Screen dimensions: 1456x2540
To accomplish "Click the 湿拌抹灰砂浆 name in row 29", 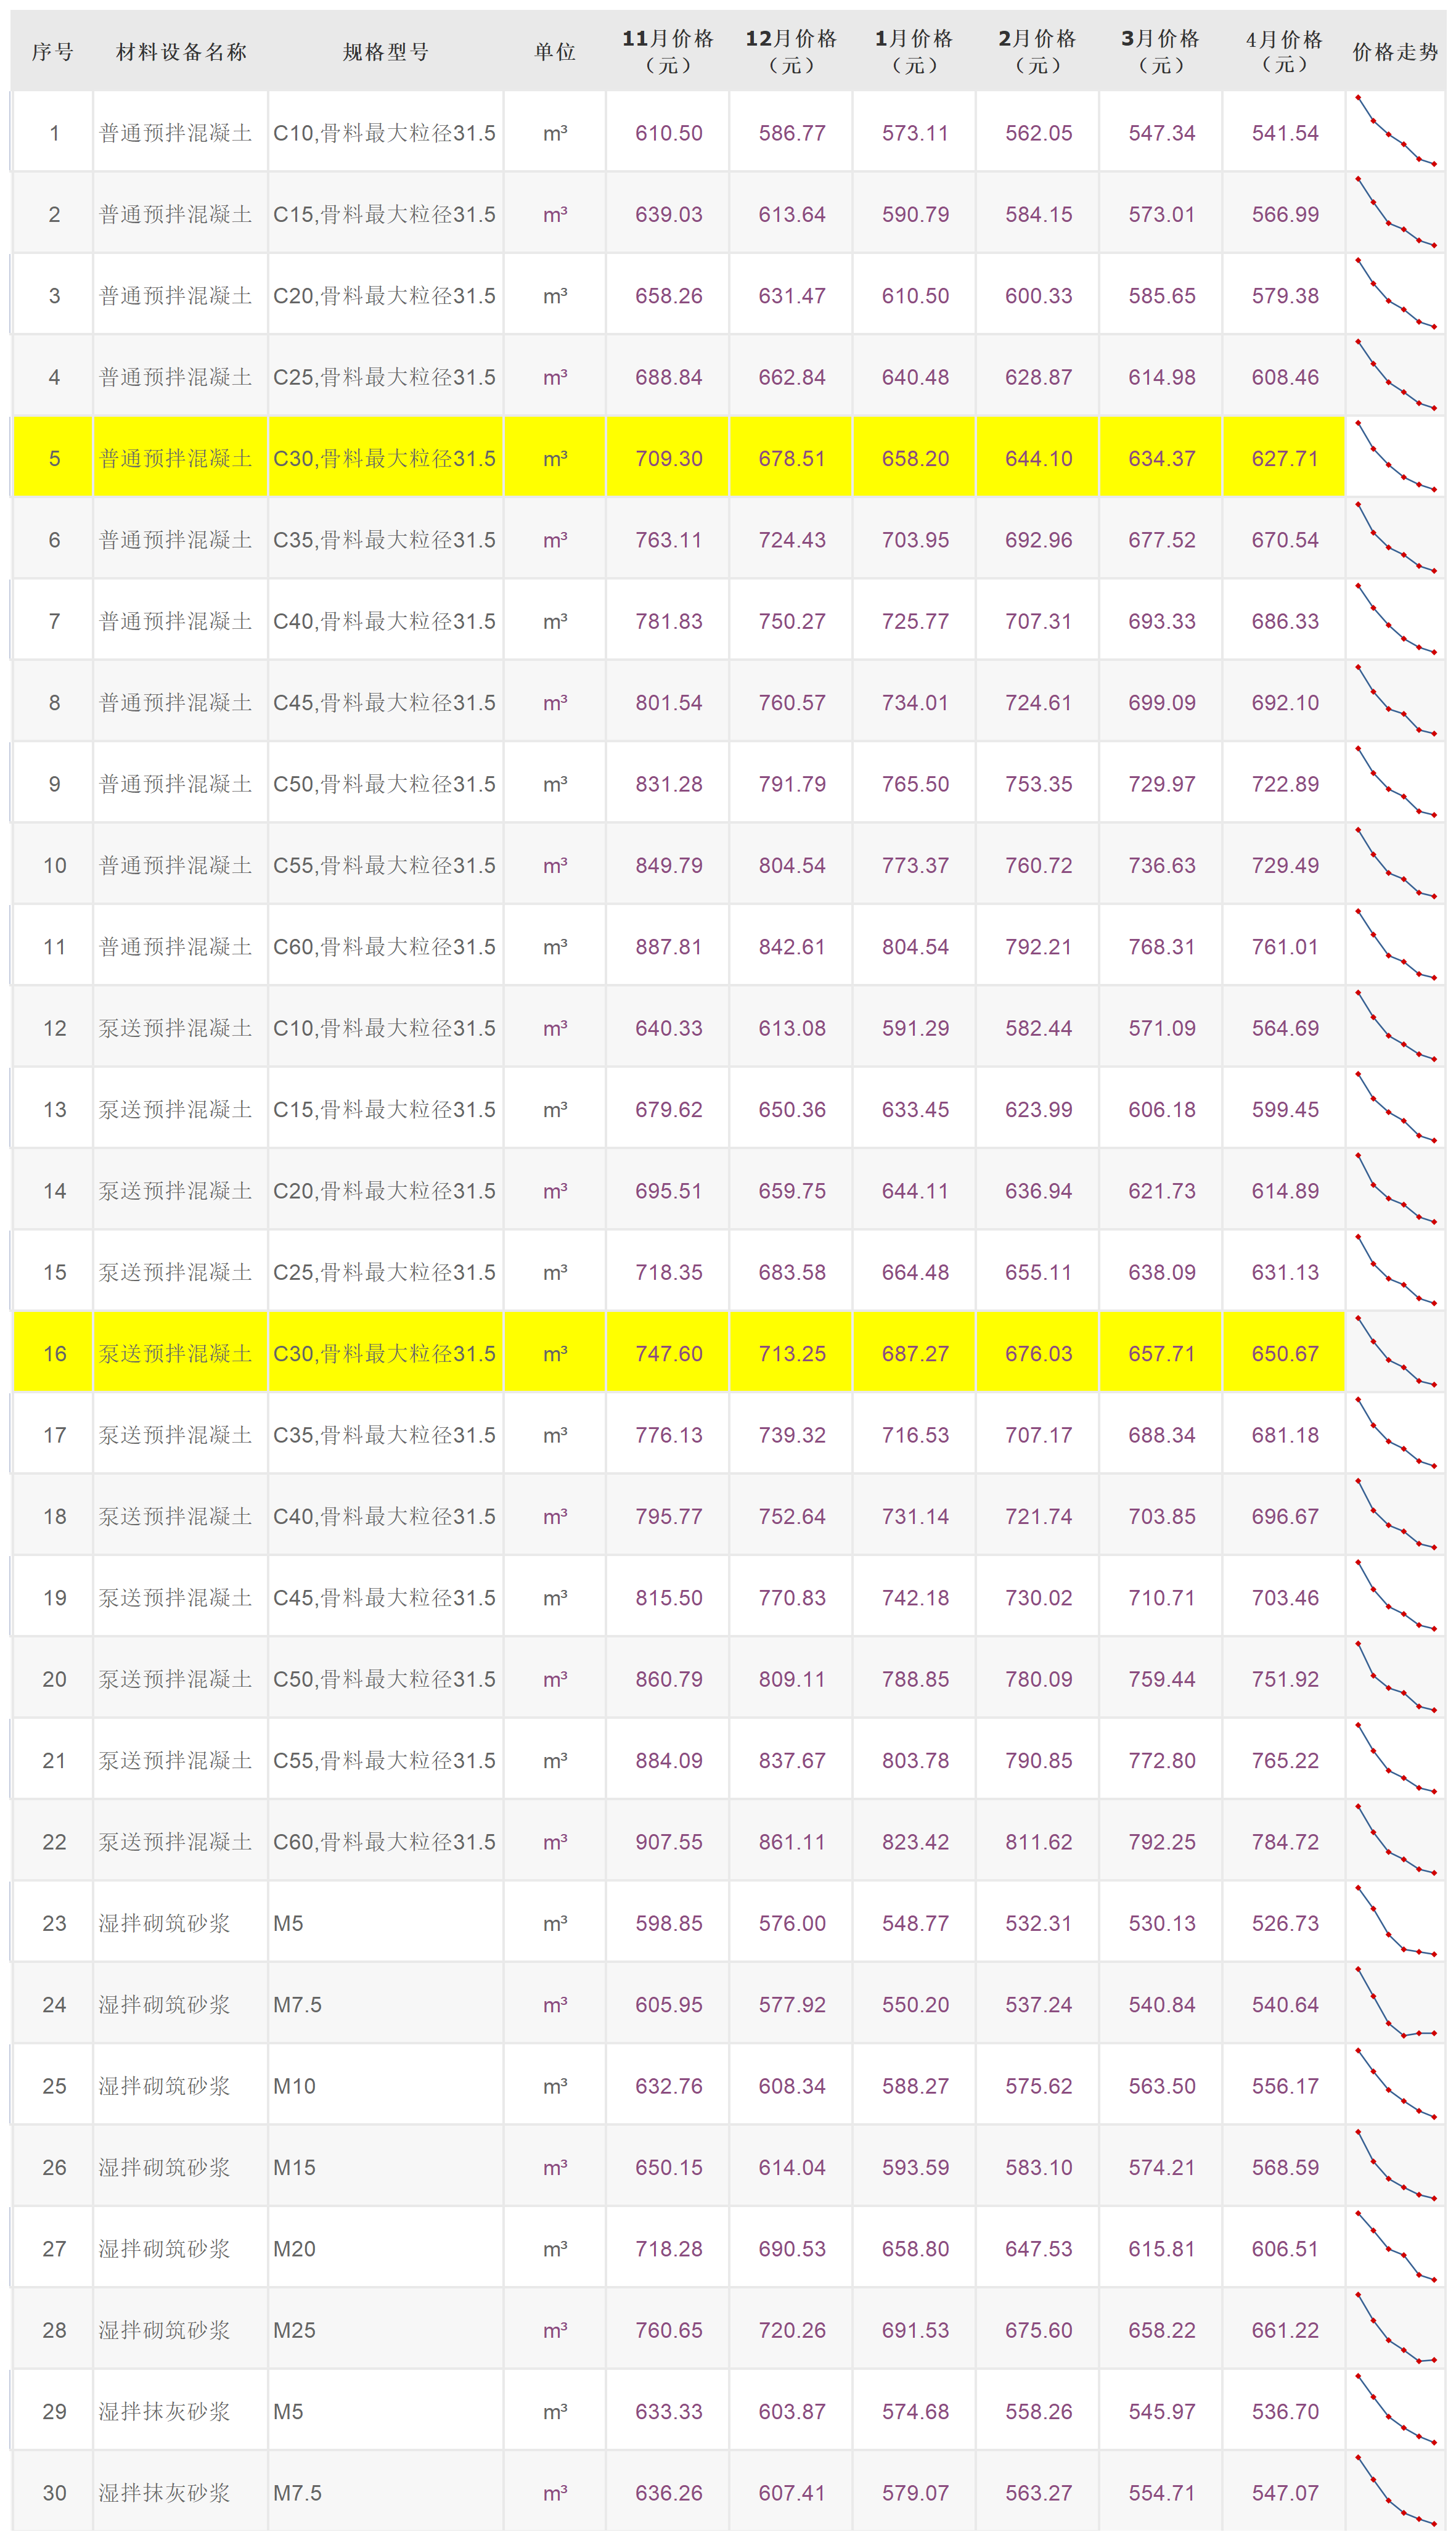I will pyautogui.click(x=164, y=2411).
